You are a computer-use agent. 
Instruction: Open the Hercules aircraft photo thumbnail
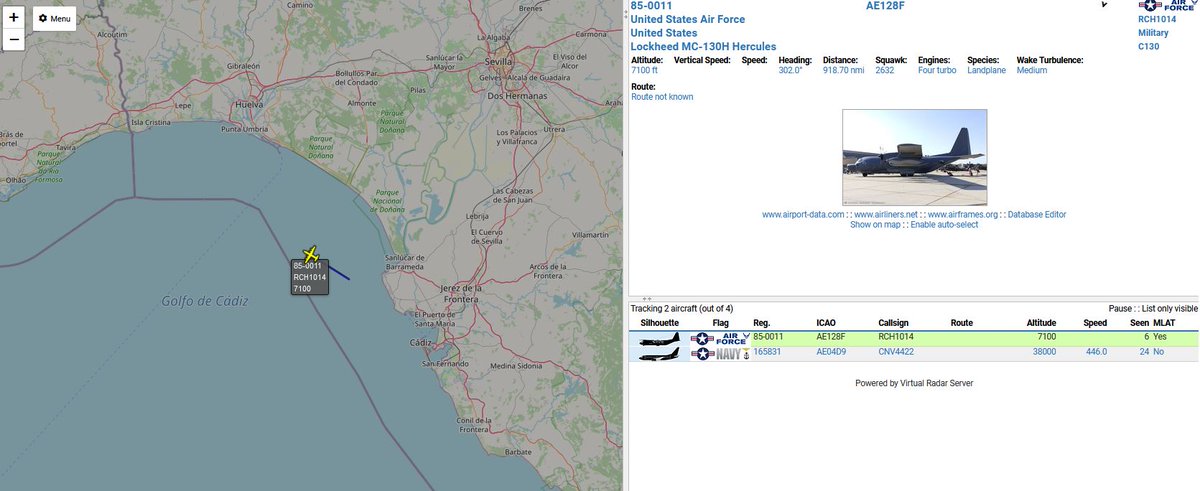pos(915,158)
